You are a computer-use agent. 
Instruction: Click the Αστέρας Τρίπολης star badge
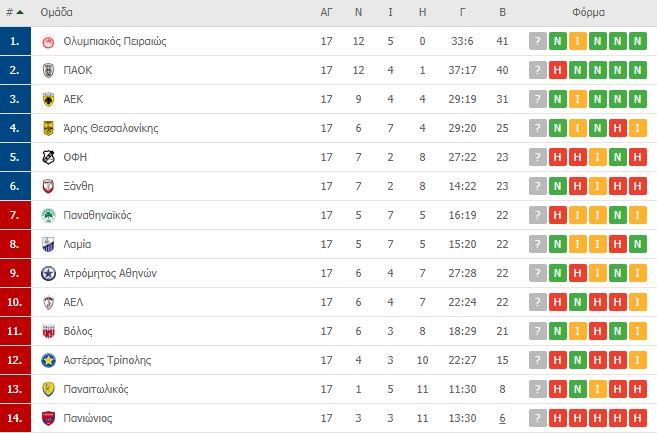tap(48, 360)
